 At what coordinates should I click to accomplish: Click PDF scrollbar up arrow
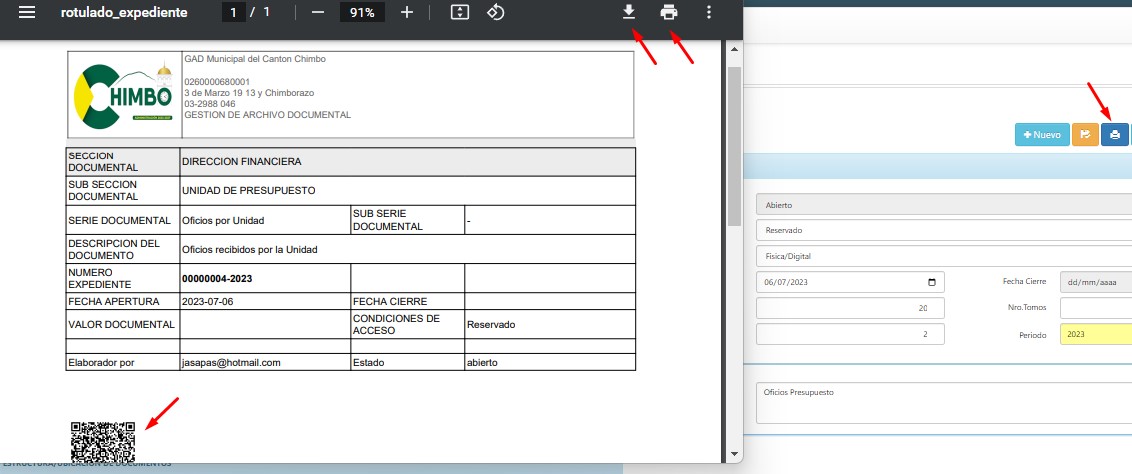735,49
